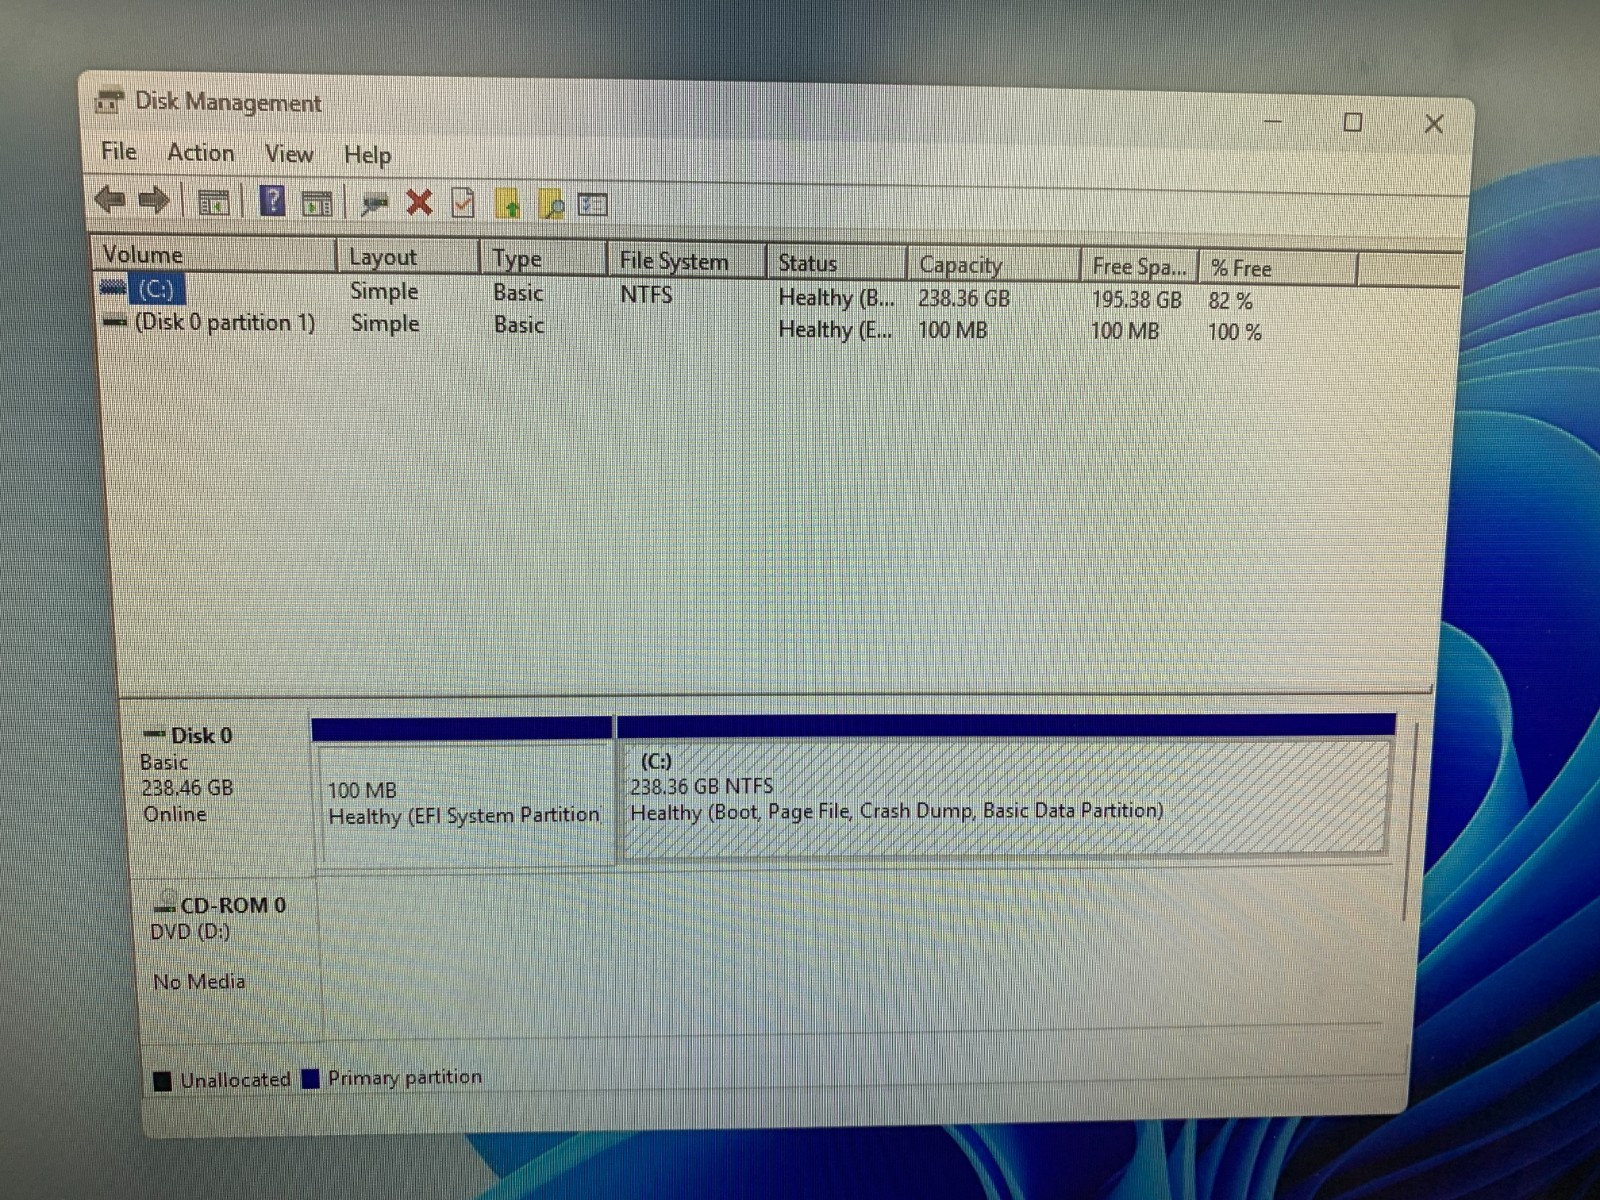Image resolution: width=1600 pixels, height=1200 pixels.
Task: Sort by the % Free column header
Action: 1277,268
